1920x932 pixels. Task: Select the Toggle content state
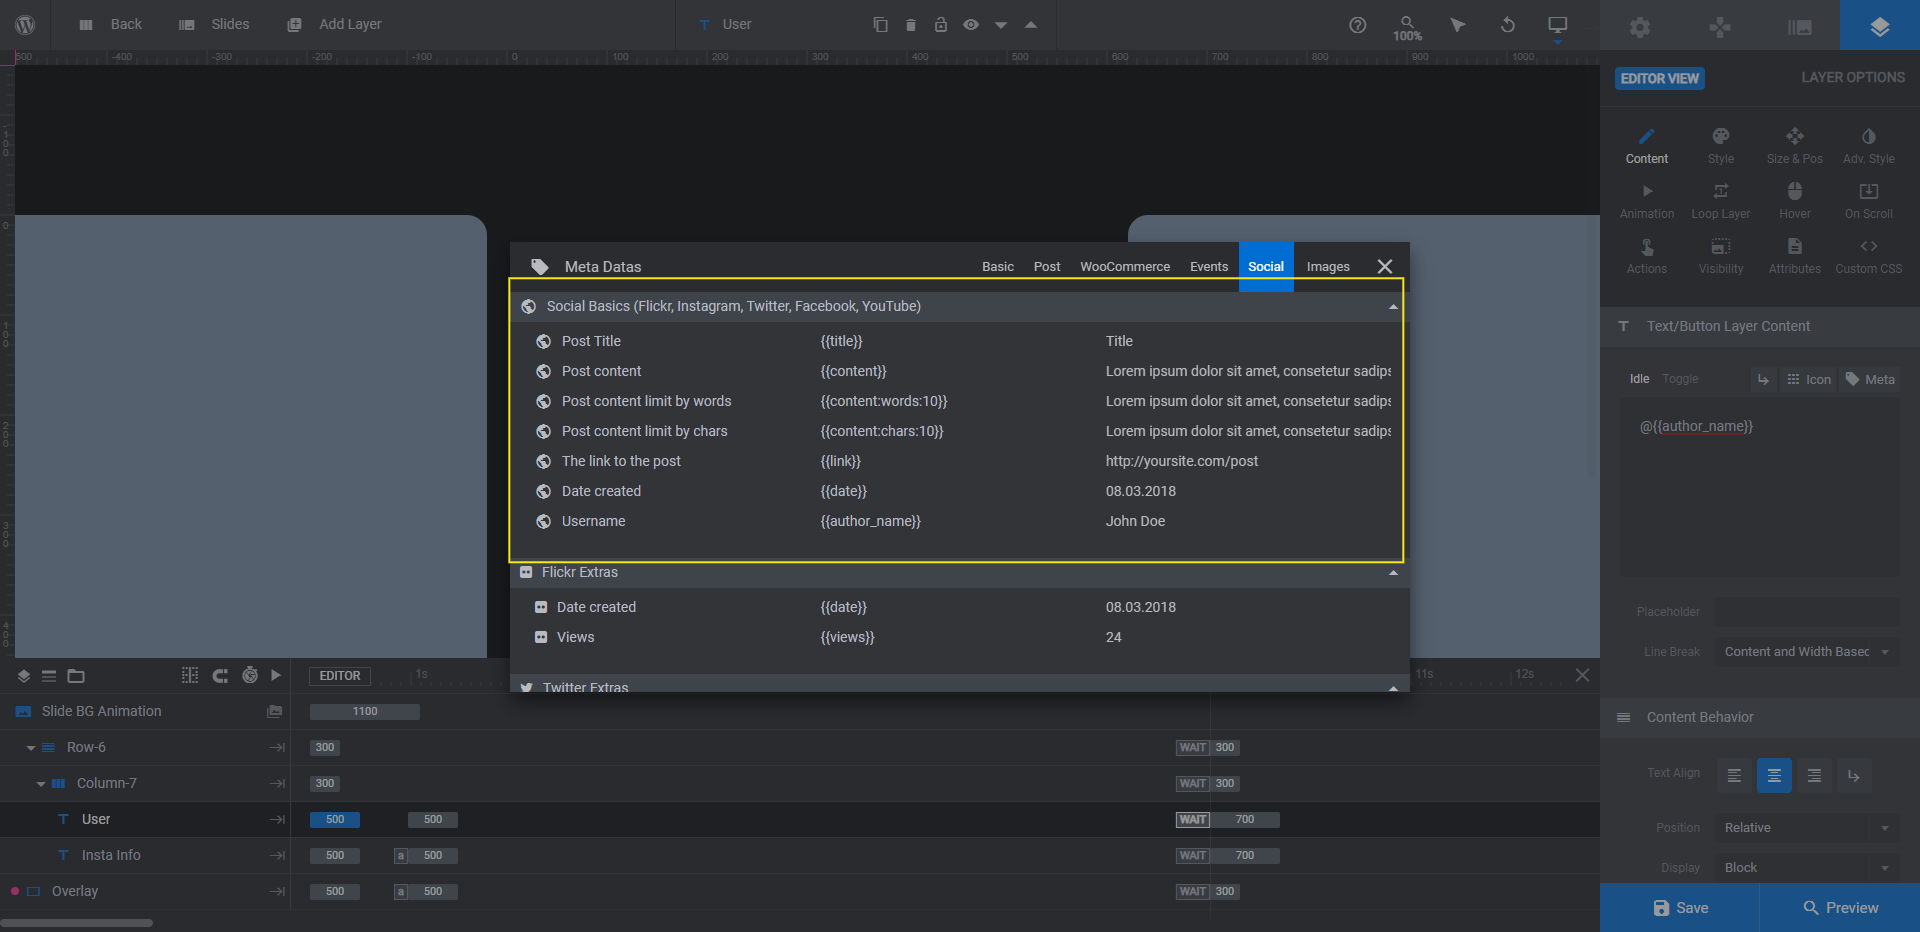click(x=1680, y=379)
